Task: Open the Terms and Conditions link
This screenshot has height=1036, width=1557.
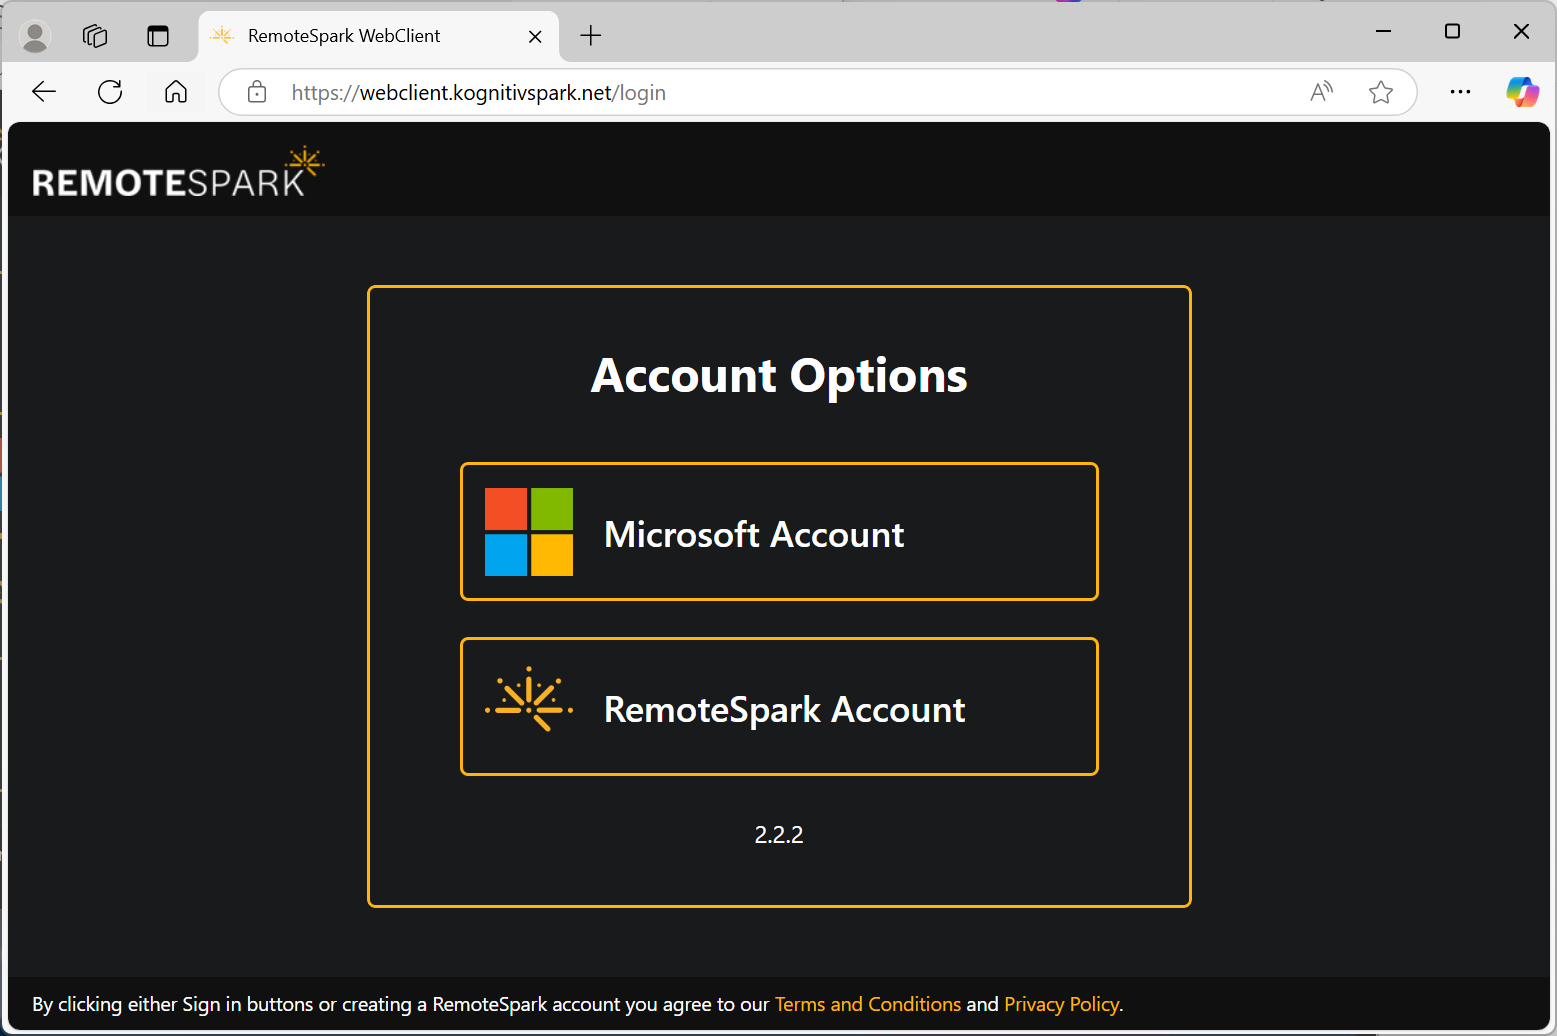Action: 867,1004
